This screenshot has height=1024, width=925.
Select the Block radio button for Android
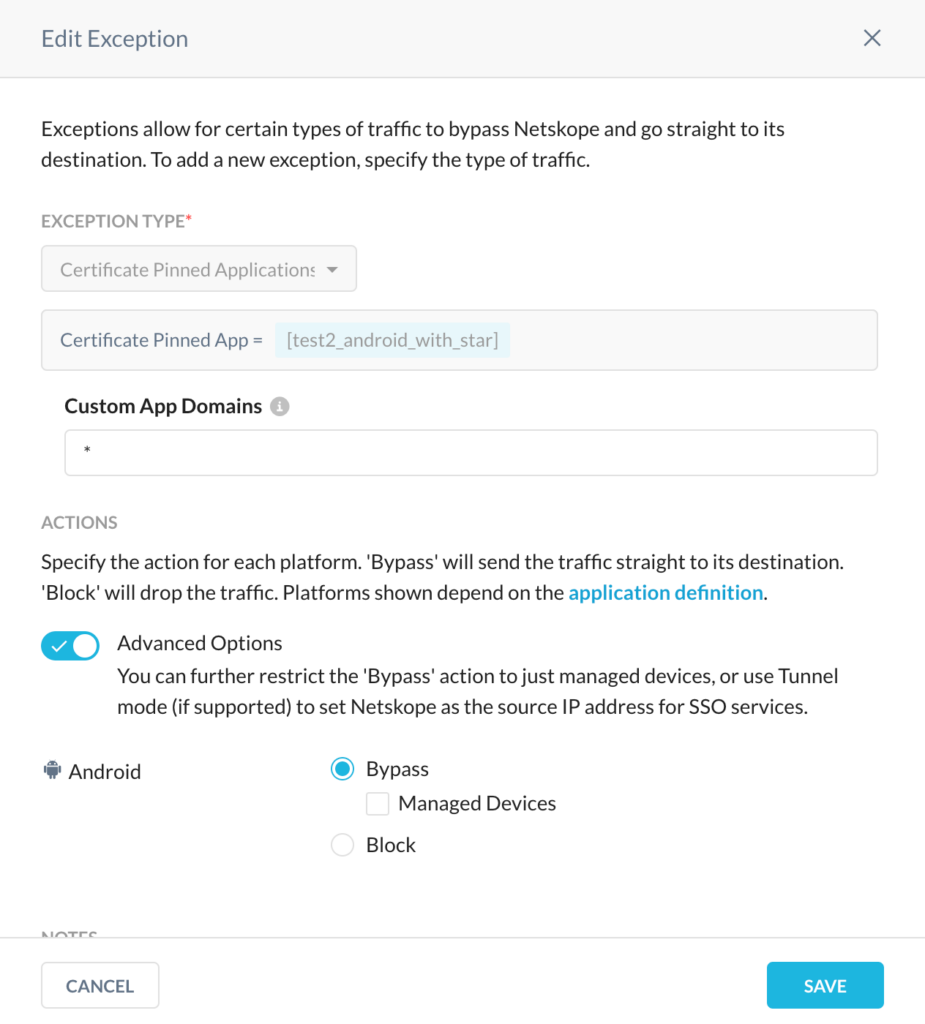pyautogui.click(x=342, y=844)
